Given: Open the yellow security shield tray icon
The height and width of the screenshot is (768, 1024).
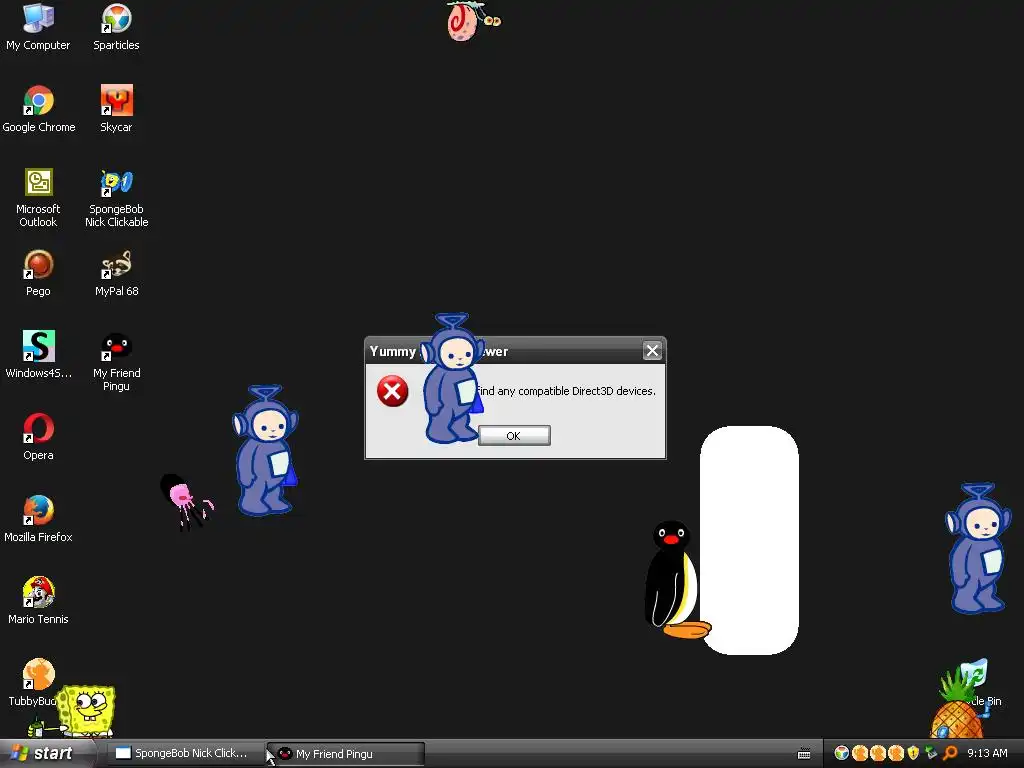Looking at the screenshot, I should pos(913,753).
